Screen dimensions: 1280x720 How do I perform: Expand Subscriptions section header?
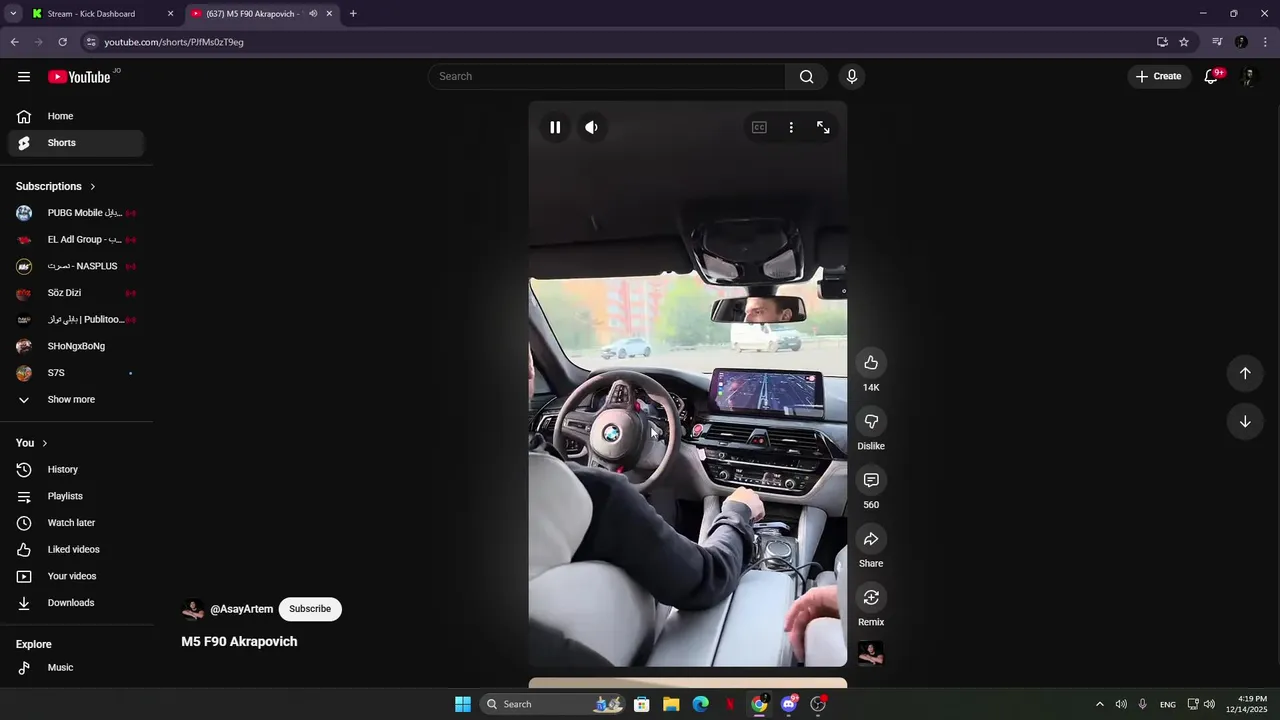pos(56,186)
